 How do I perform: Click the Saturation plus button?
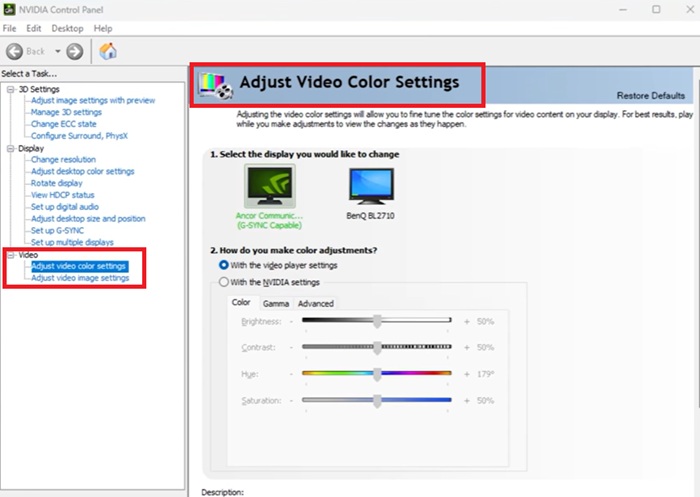pyautogui.click(x=467, y=401)
